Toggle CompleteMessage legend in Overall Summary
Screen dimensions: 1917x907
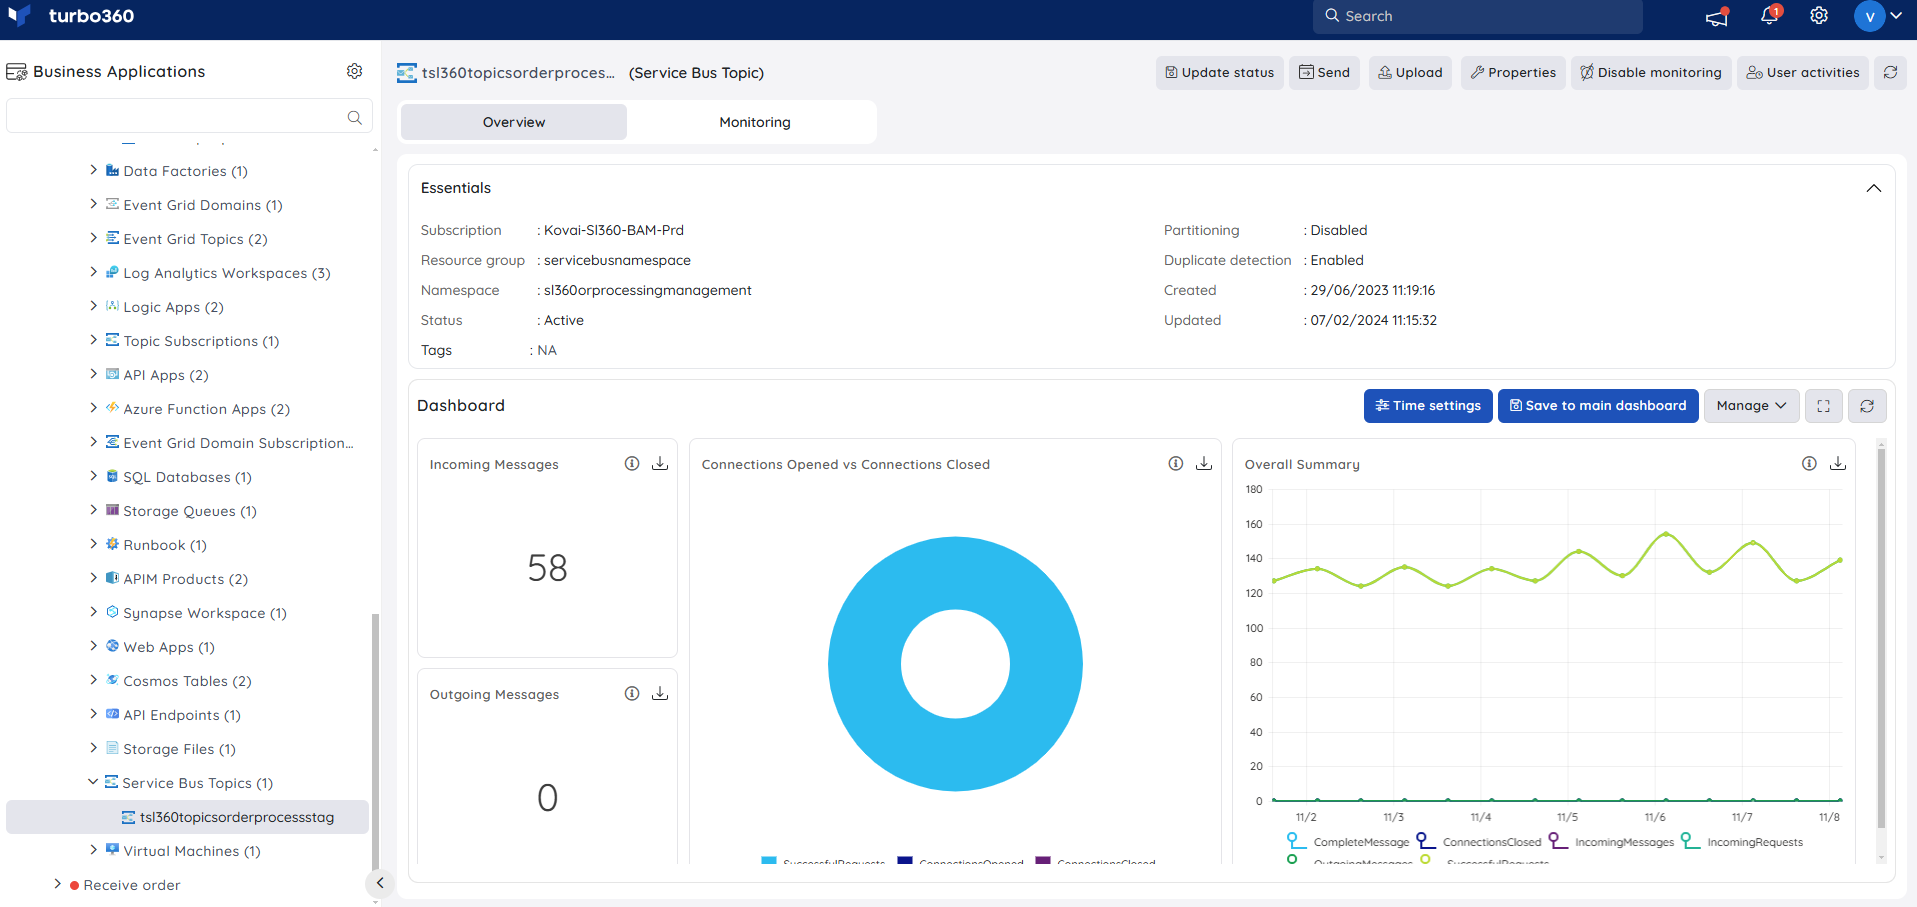[1348, 842]
